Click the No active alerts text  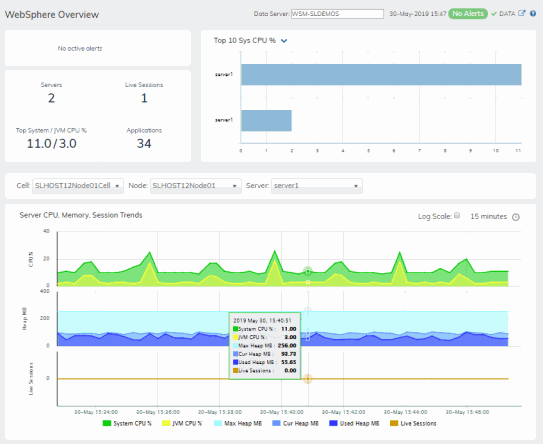[x=80, y=48]
